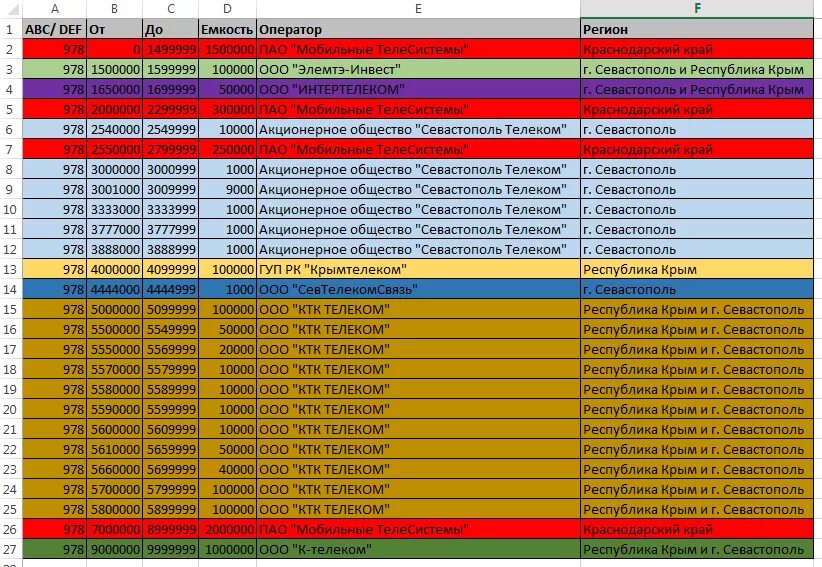Select the ООО "ИНТЕРТЕЛЕКОМ" cell
Viewport: 822px width, 567px height.
pos(418,89)
